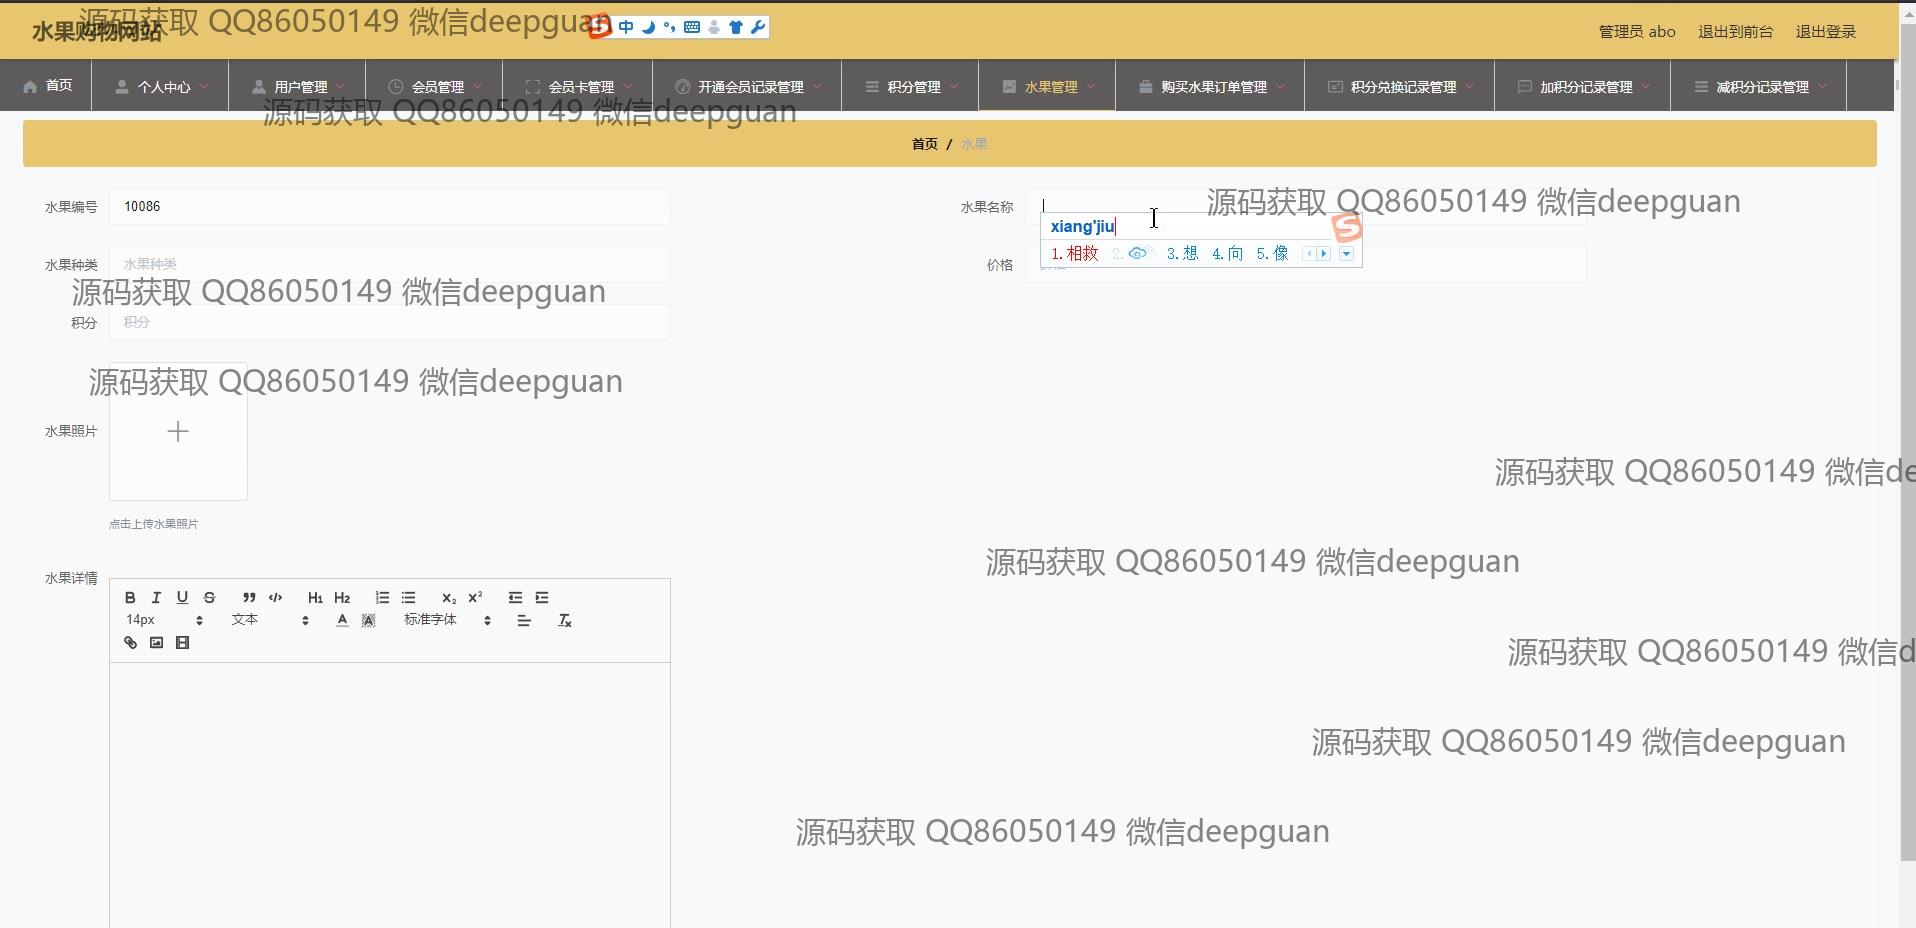
Task: Open the 标准字体 font family dropdown
Action: (x=446, y=620)
